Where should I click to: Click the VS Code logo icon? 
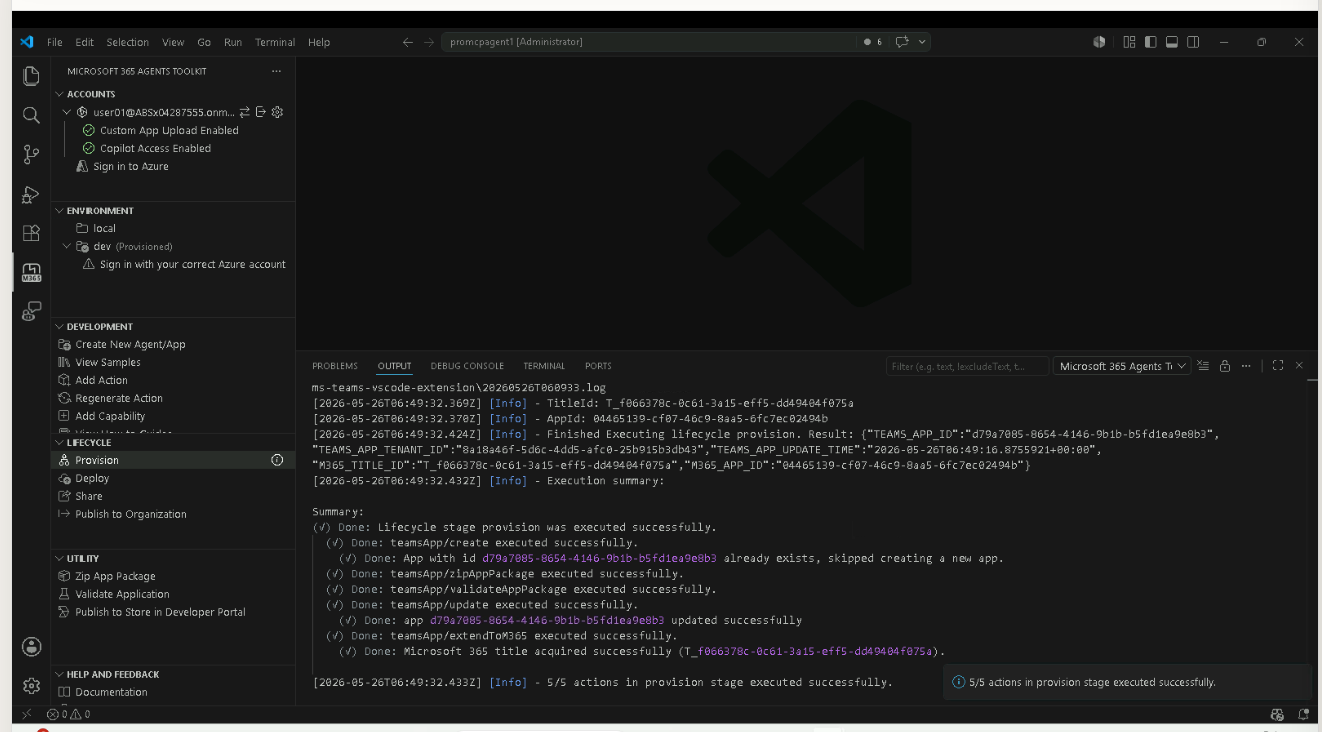pos(27,42)
